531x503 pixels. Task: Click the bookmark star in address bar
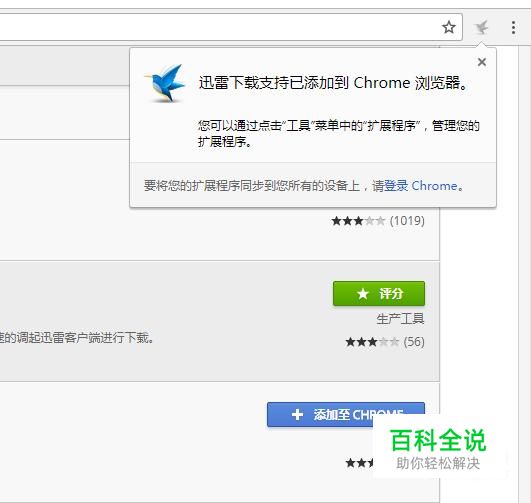point(449,27)
